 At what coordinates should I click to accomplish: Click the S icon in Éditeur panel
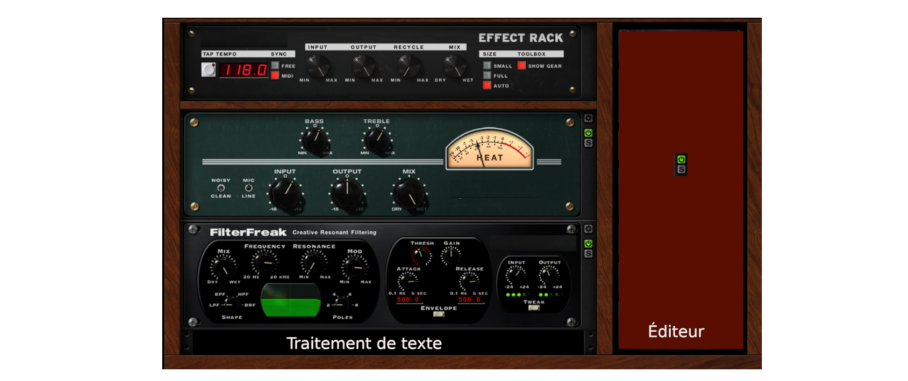pyautogui.click(x=681, y=169)
